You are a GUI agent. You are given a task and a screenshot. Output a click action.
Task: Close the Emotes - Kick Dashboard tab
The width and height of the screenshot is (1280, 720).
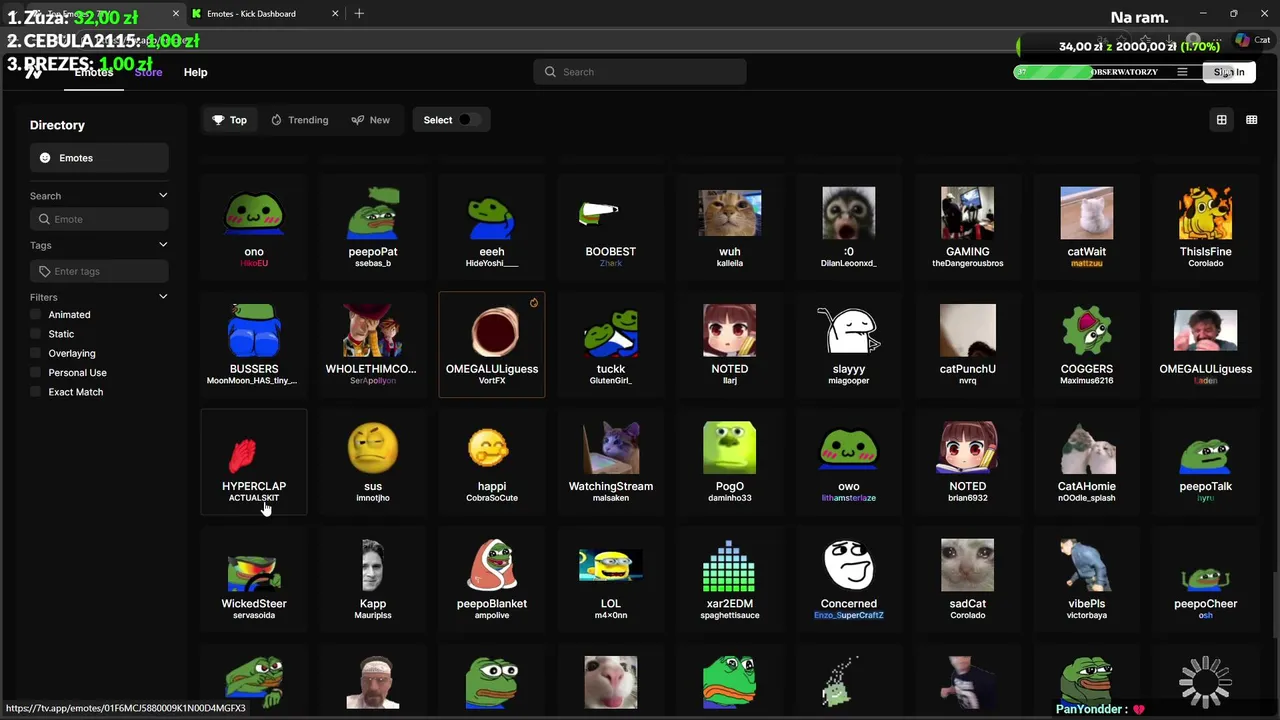click(x=335, y=13)
